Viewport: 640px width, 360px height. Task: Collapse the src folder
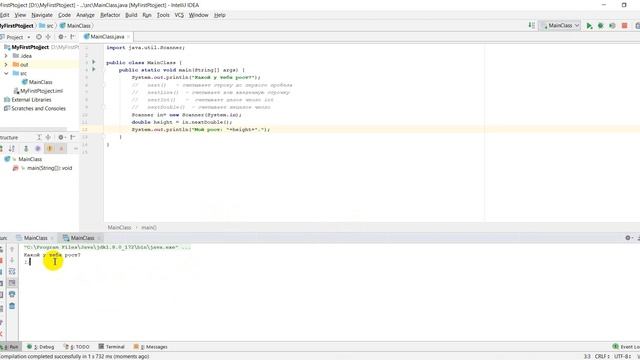6,73
